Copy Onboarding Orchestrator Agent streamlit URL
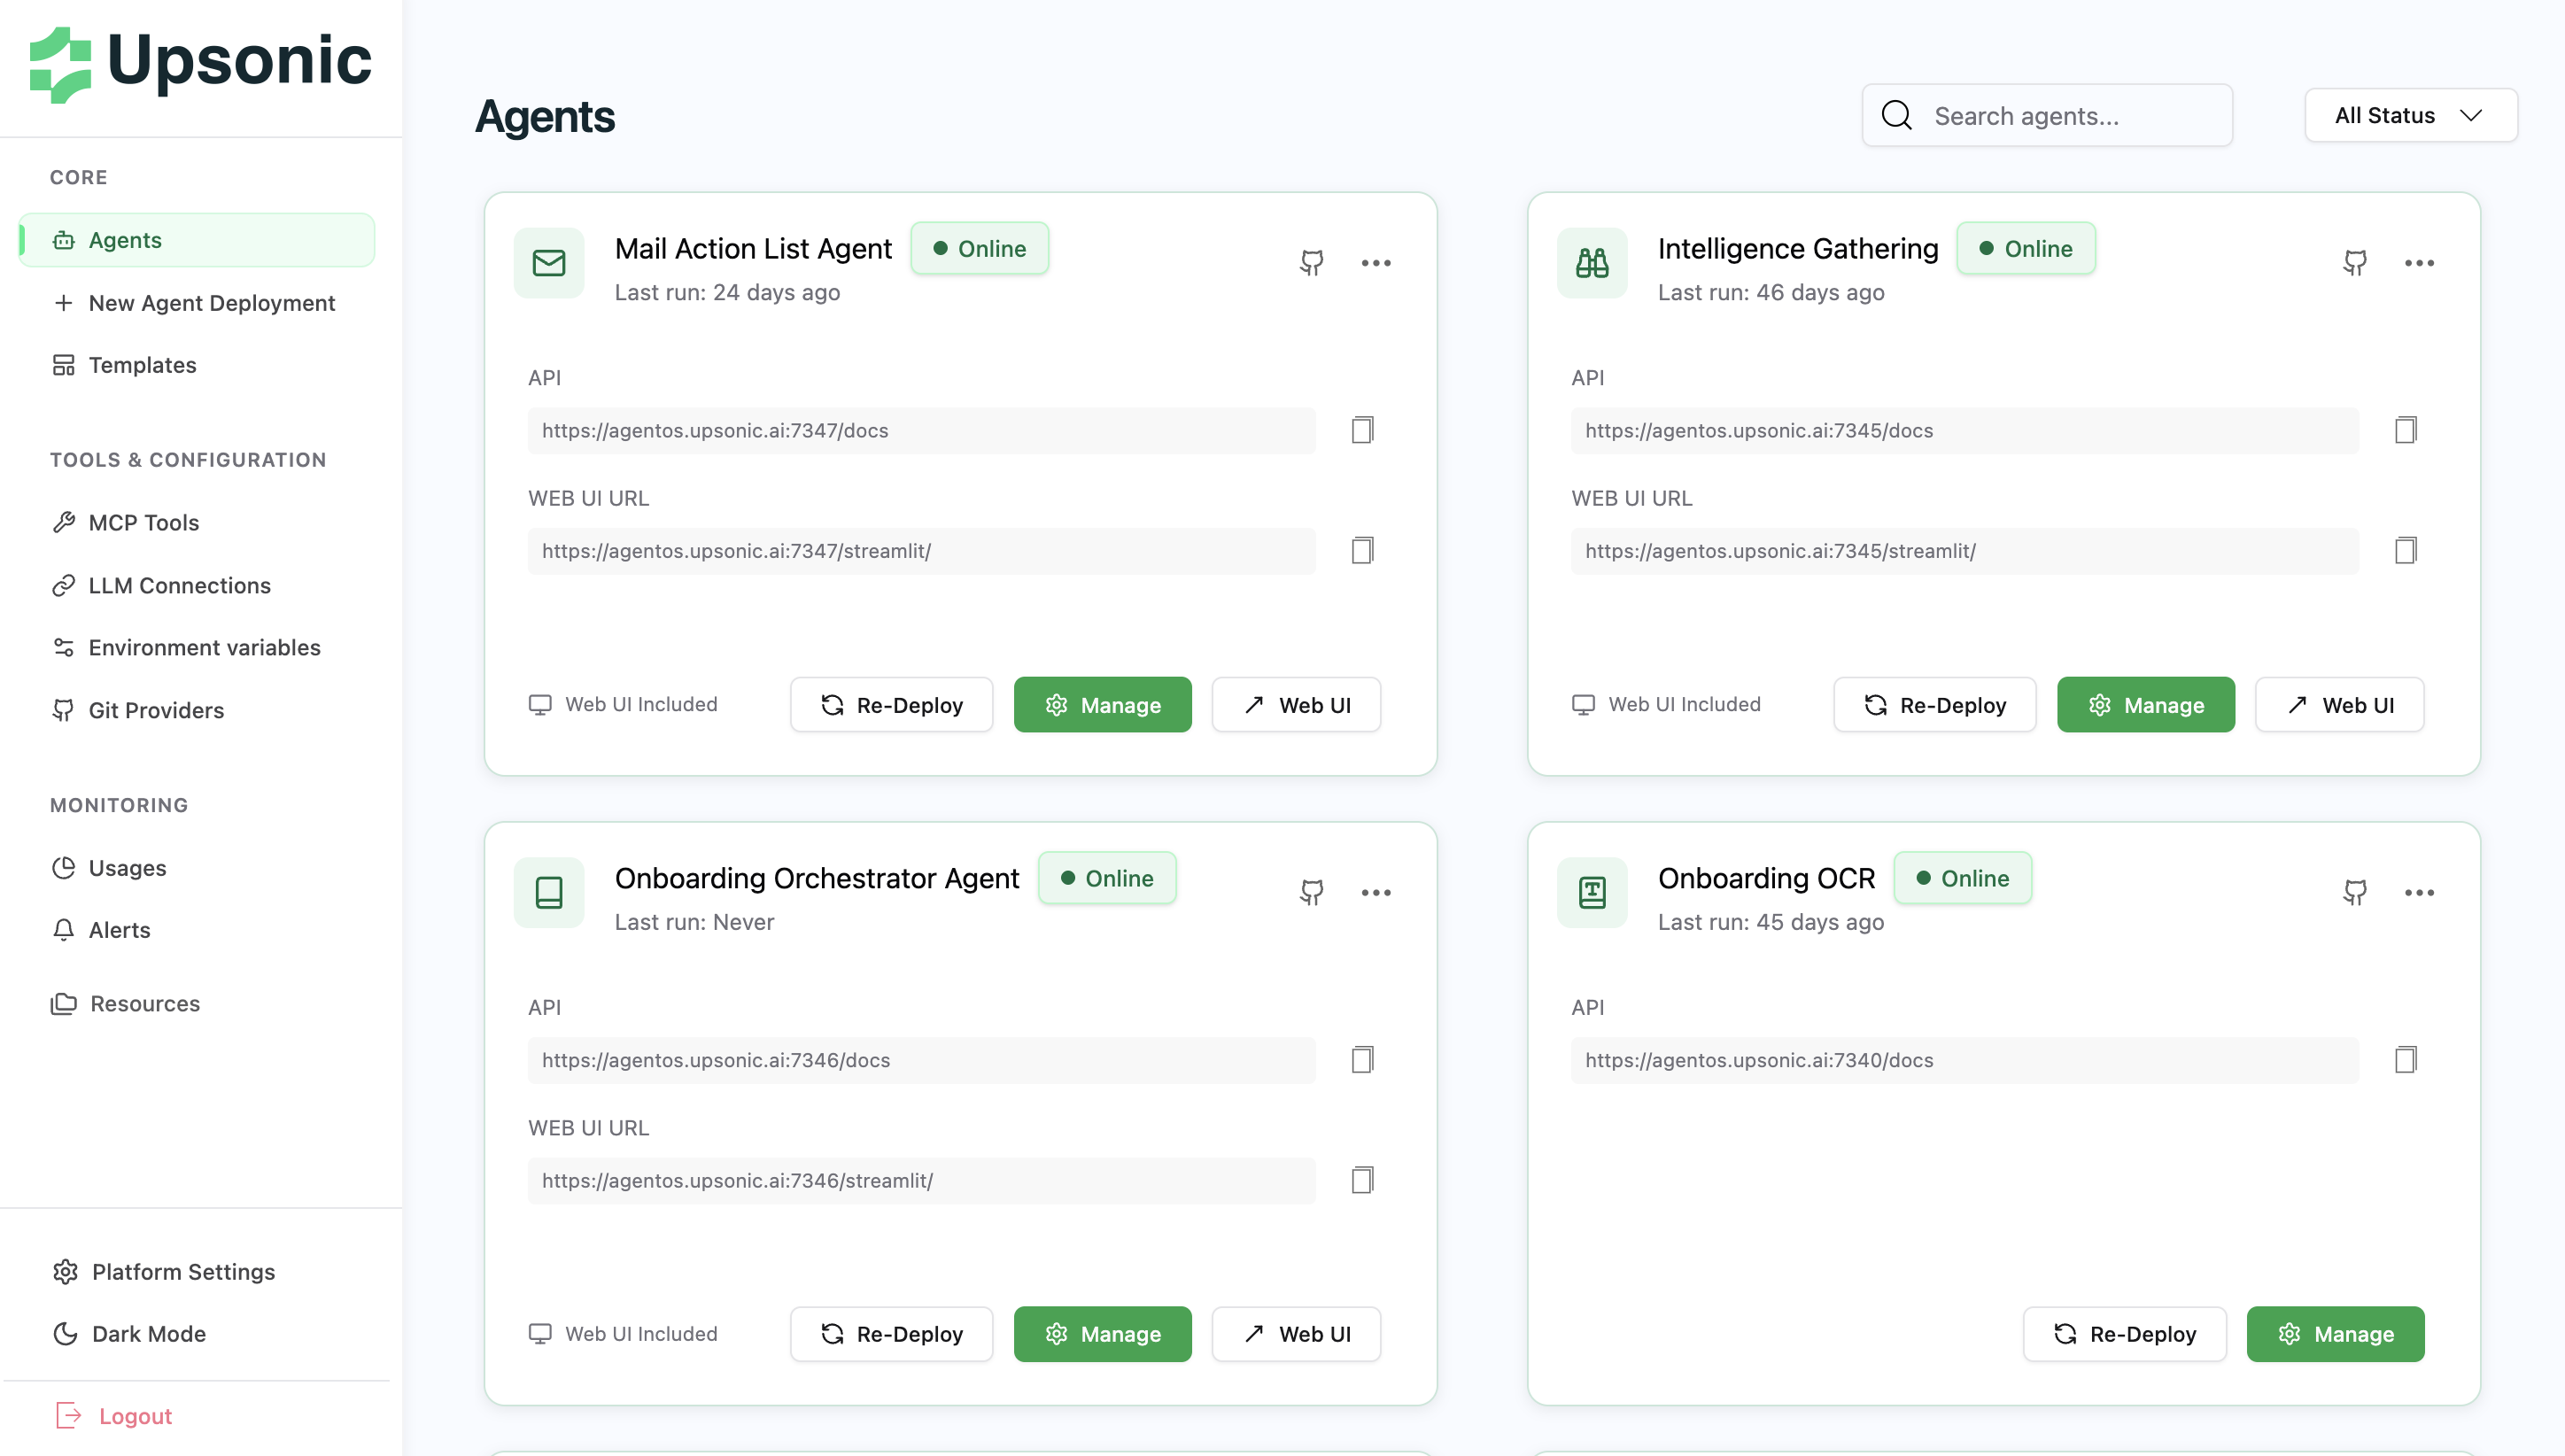2565x1456 pixels. coord(1362,1180)
